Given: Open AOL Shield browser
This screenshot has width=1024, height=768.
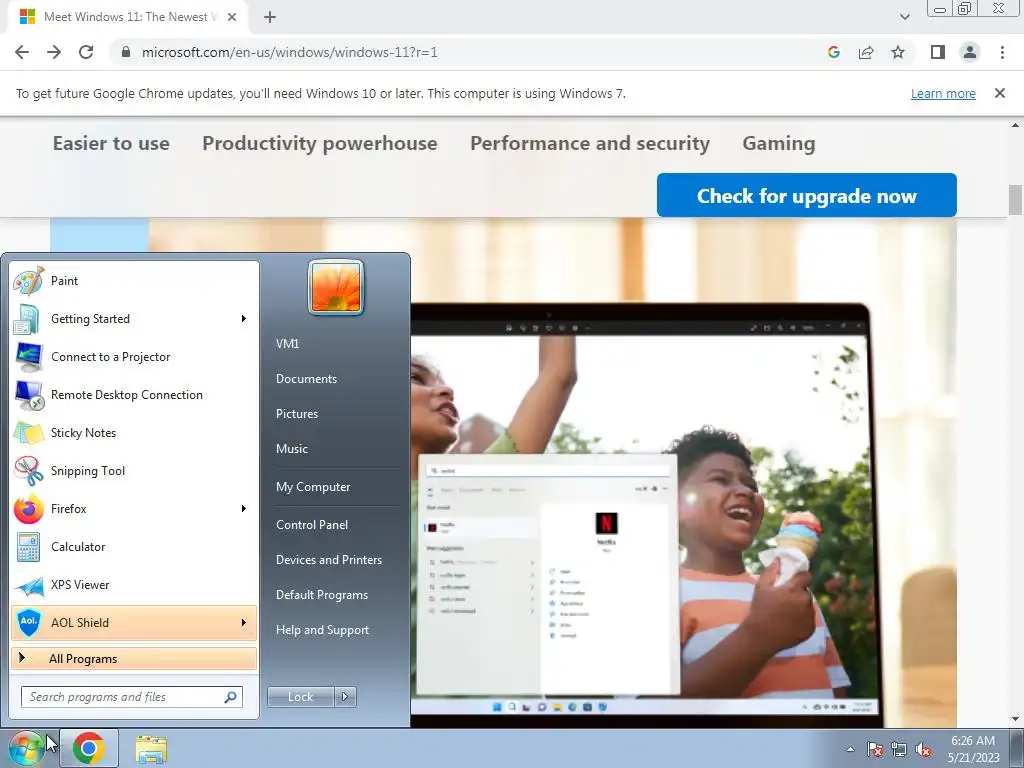Looking at the screenshot, I should coord(134,623).
